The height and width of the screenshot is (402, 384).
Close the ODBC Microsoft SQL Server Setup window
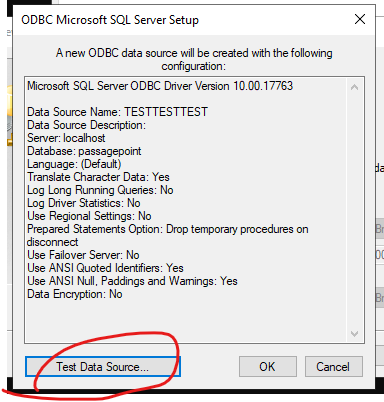coord(360,19)
